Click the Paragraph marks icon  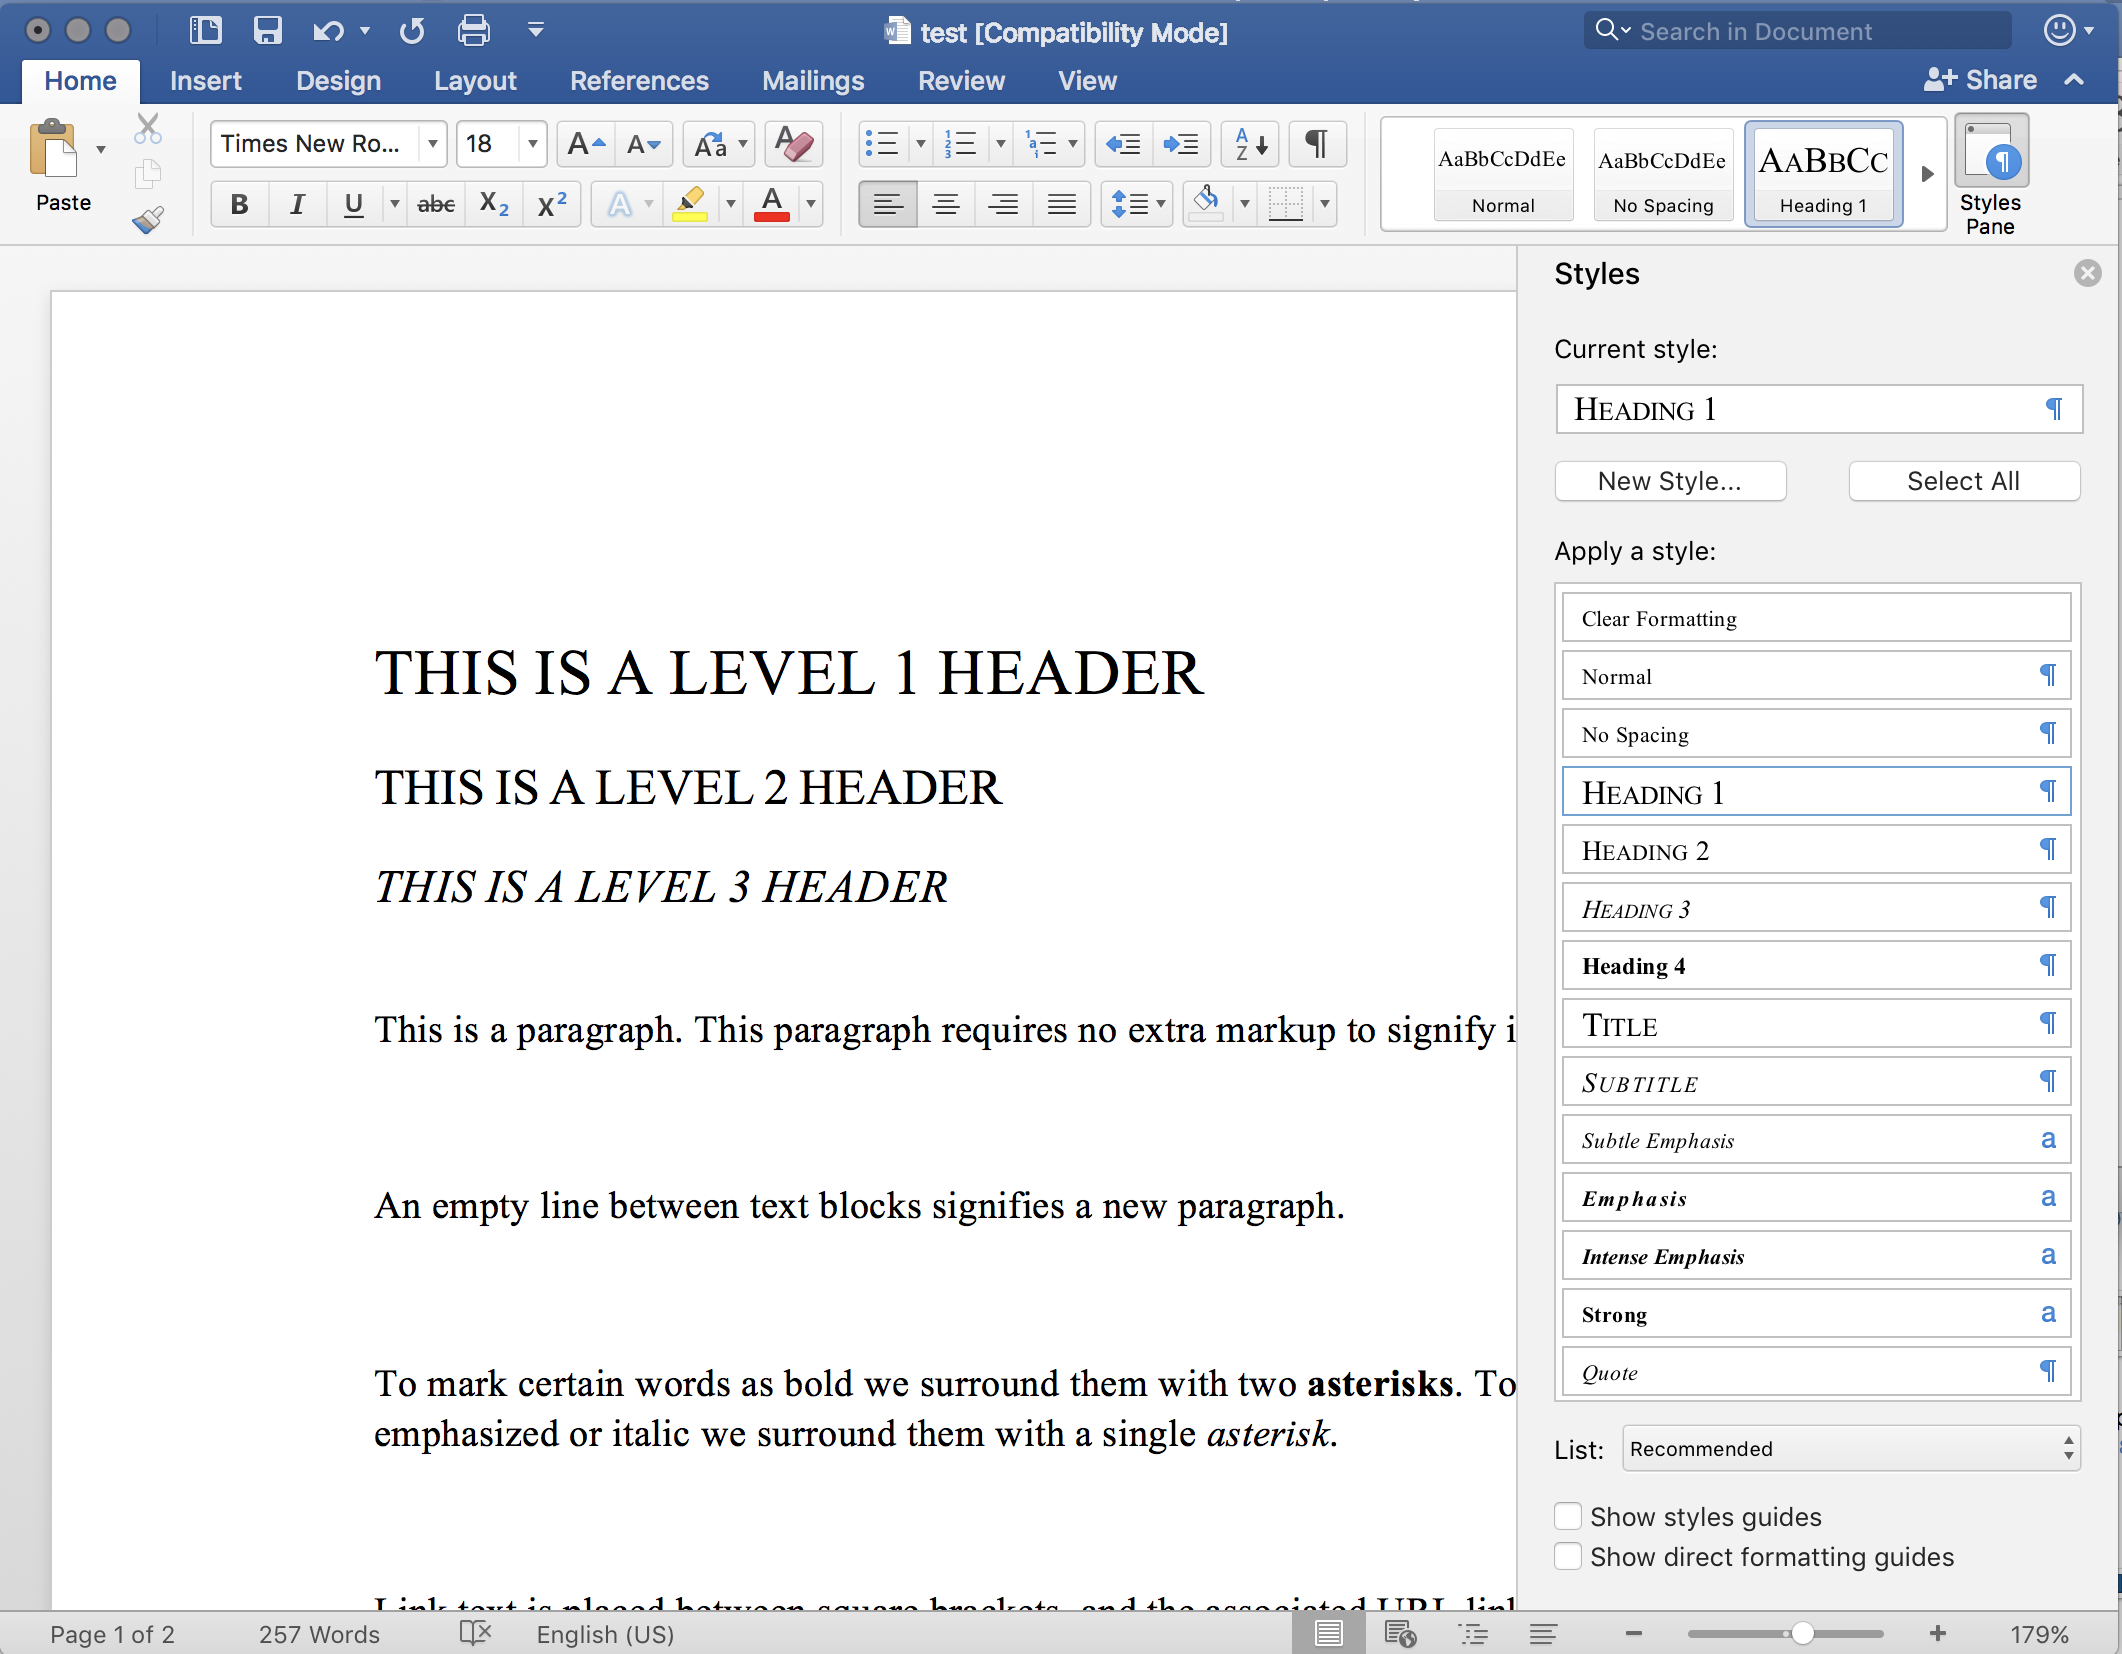pyautogui.click(x=1319, y=143)
